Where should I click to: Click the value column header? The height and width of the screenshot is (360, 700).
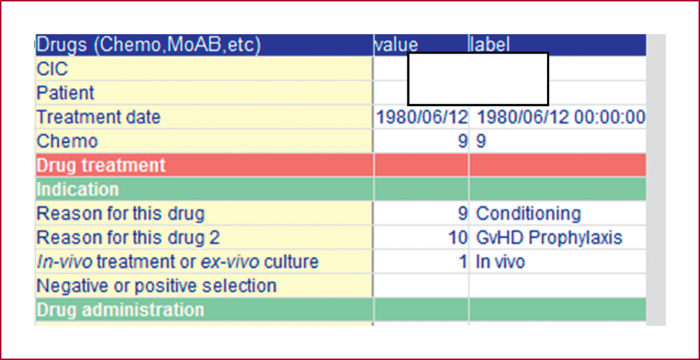[x=421, y=45]
